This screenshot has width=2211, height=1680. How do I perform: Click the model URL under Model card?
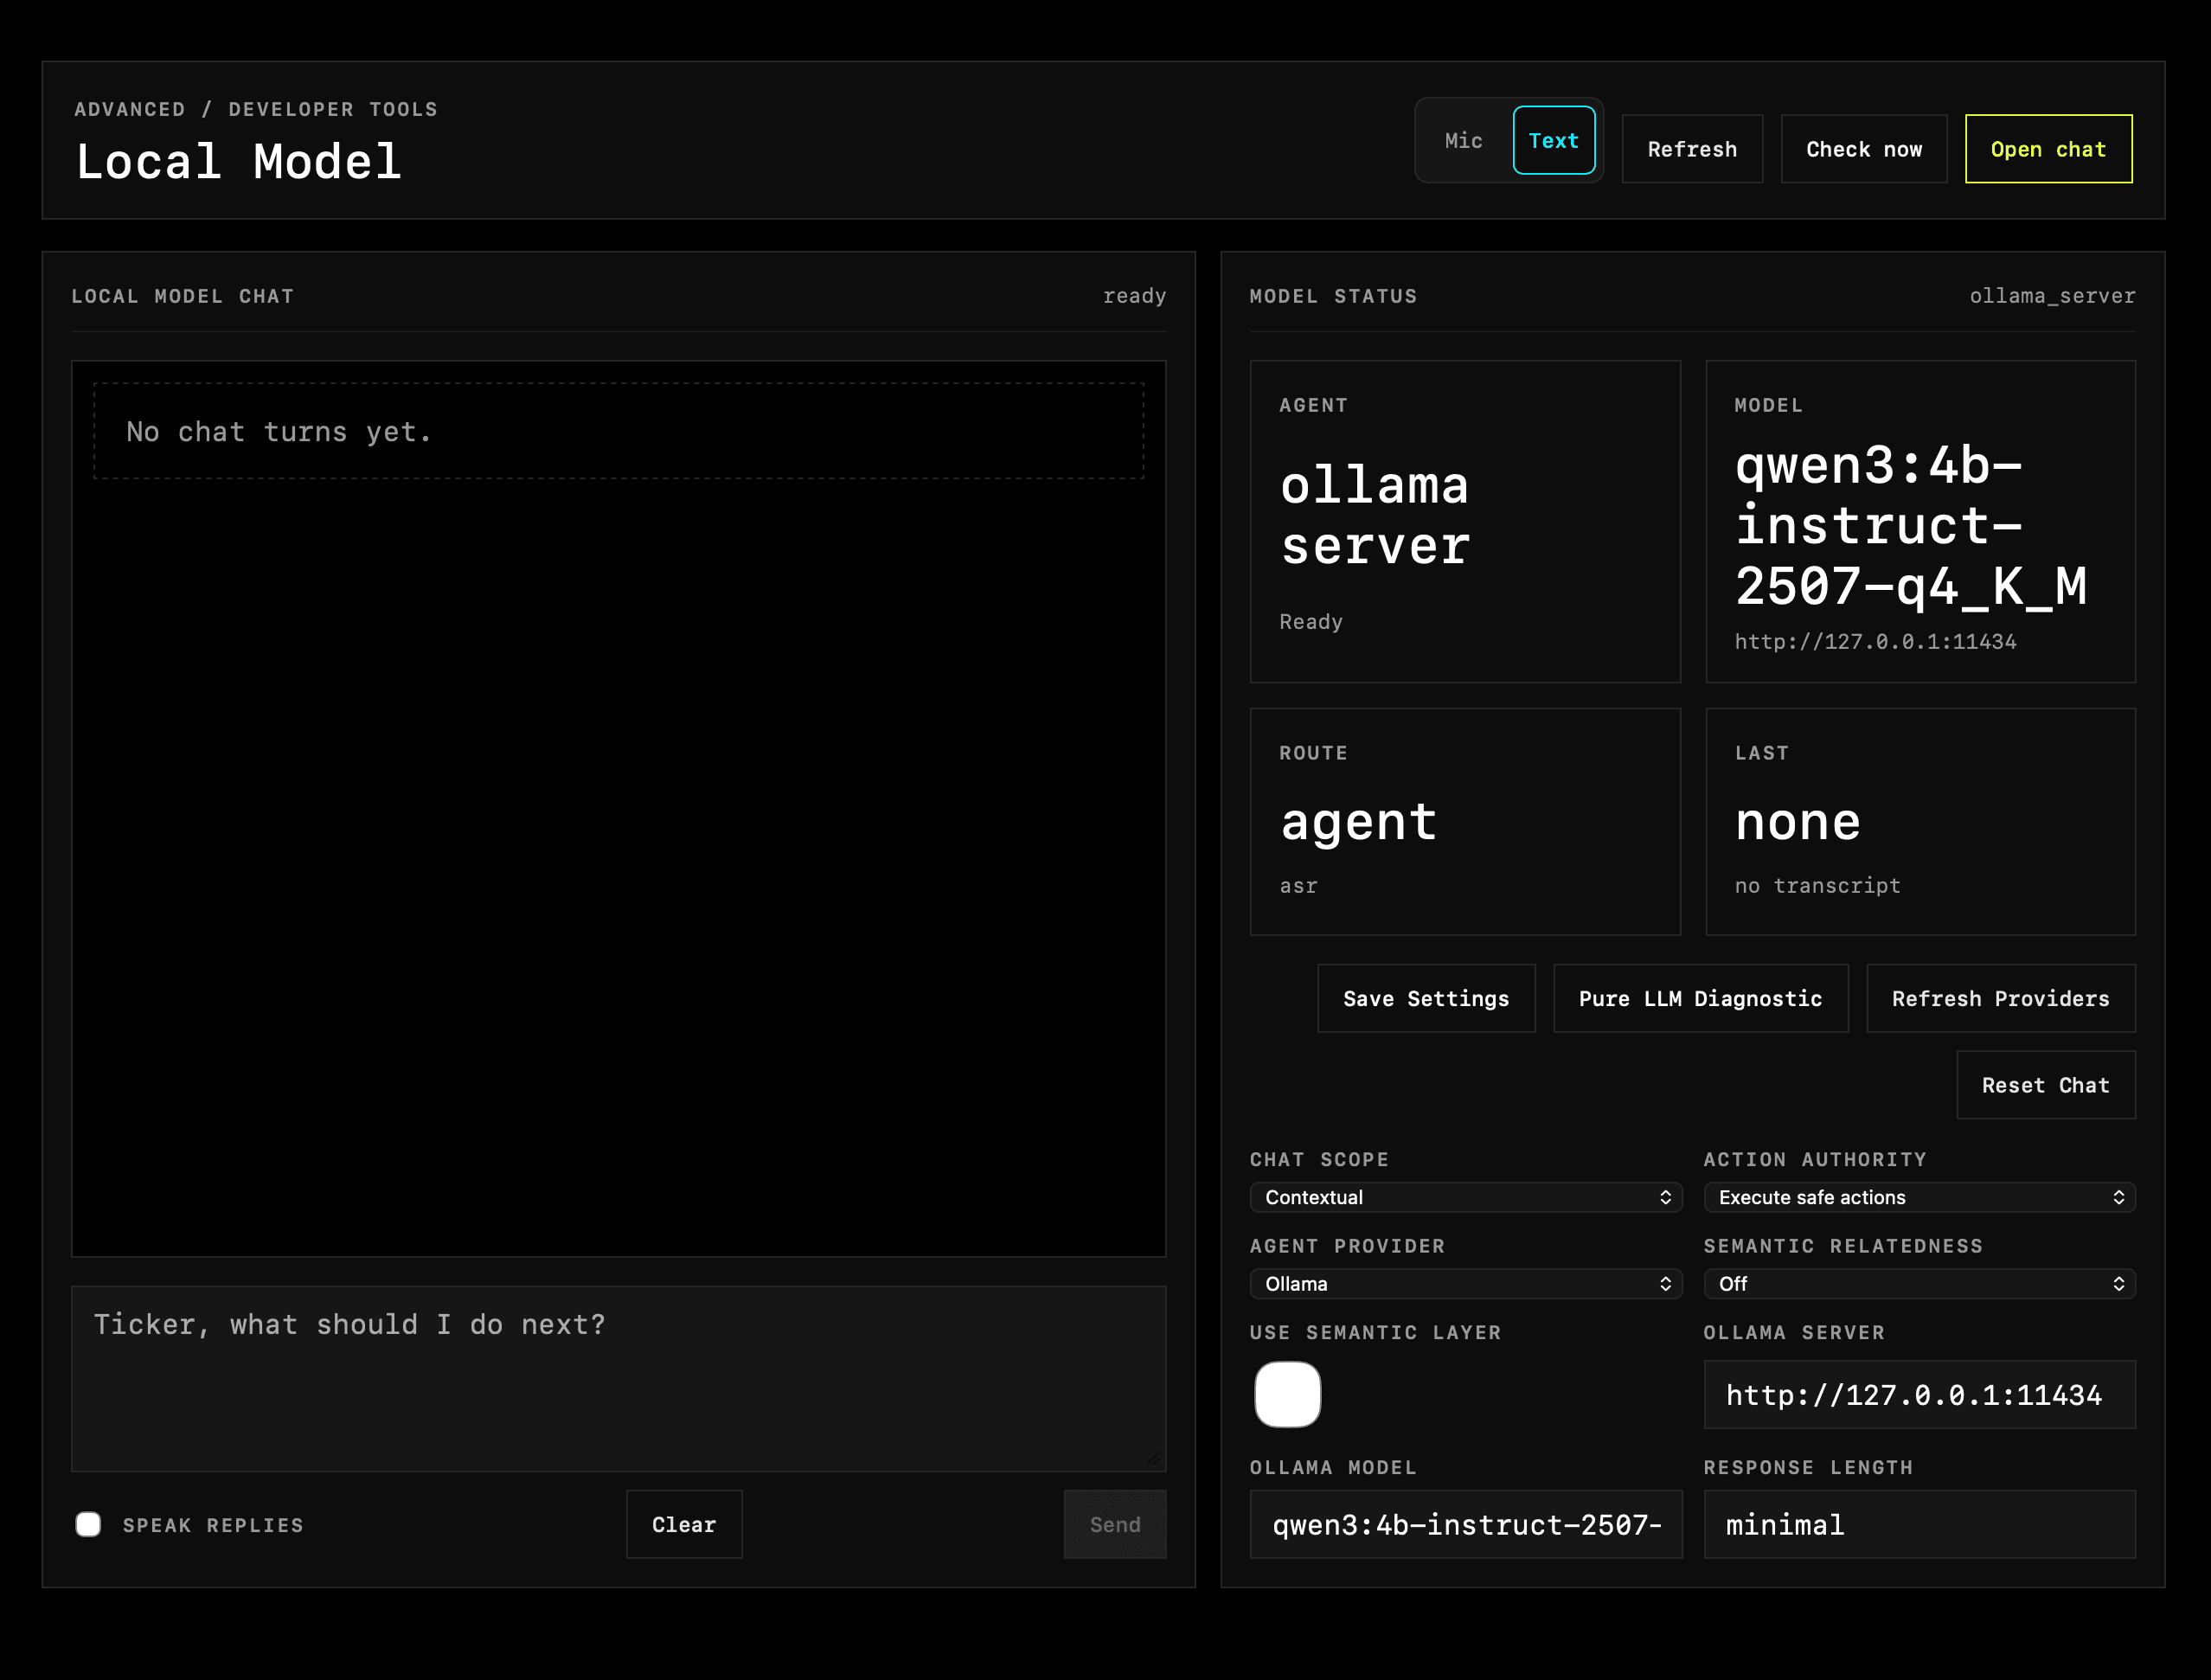tap(1875, 642)
